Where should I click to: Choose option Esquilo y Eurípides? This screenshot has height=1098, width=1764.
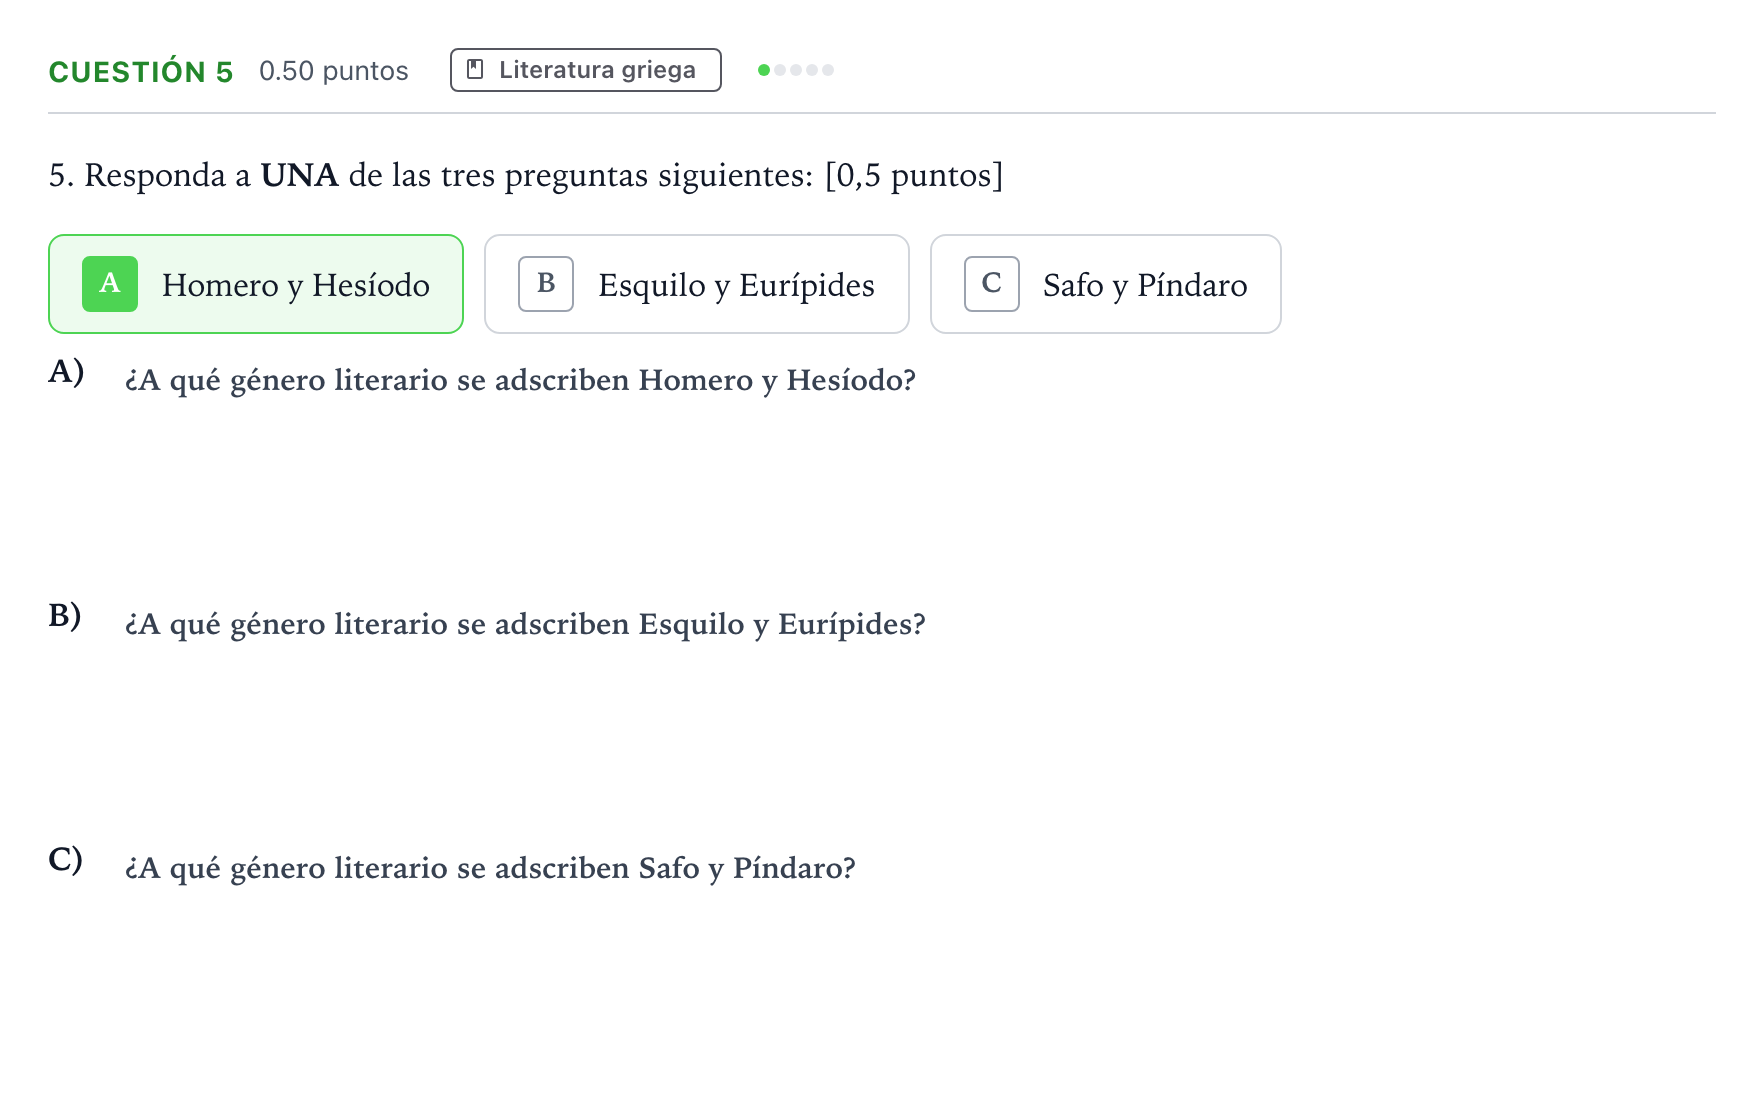tap(697, 284)
